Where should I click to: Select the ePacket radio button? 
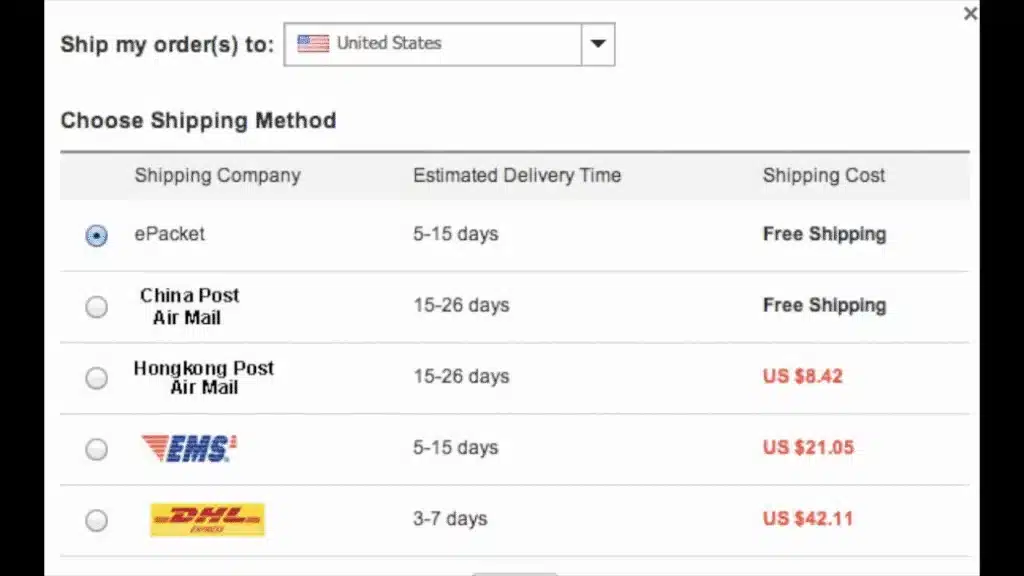(96, 235)
